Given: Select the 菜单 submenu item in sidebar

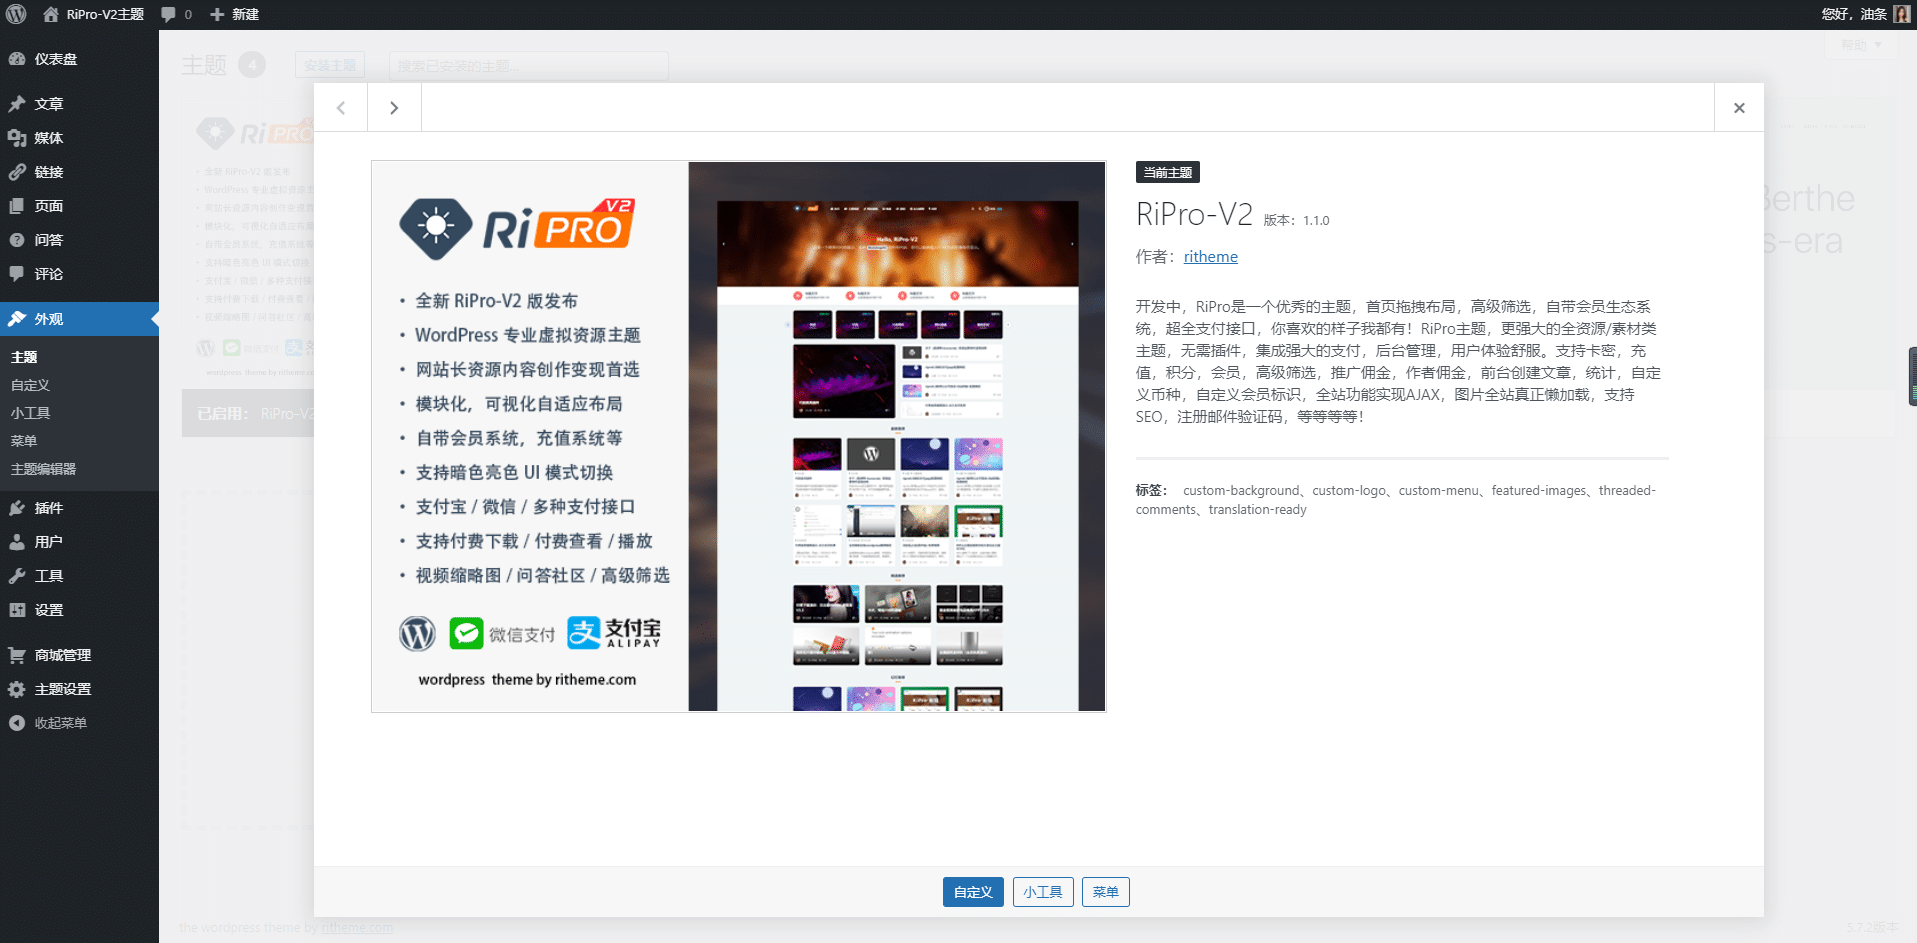Looking at the screenshot, I should pyautogui.click(x=24, y=441).
